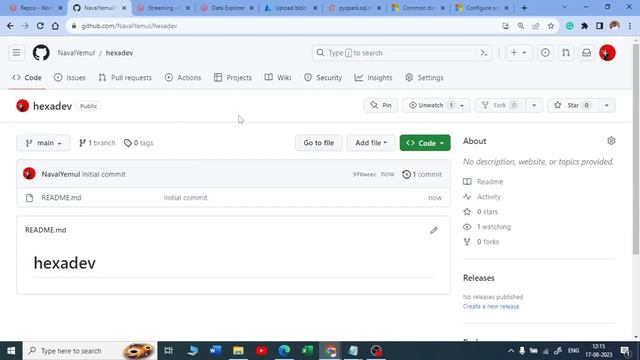
Task: Open the main branch switcher dropdown
Action: click(x=43, y=143)
